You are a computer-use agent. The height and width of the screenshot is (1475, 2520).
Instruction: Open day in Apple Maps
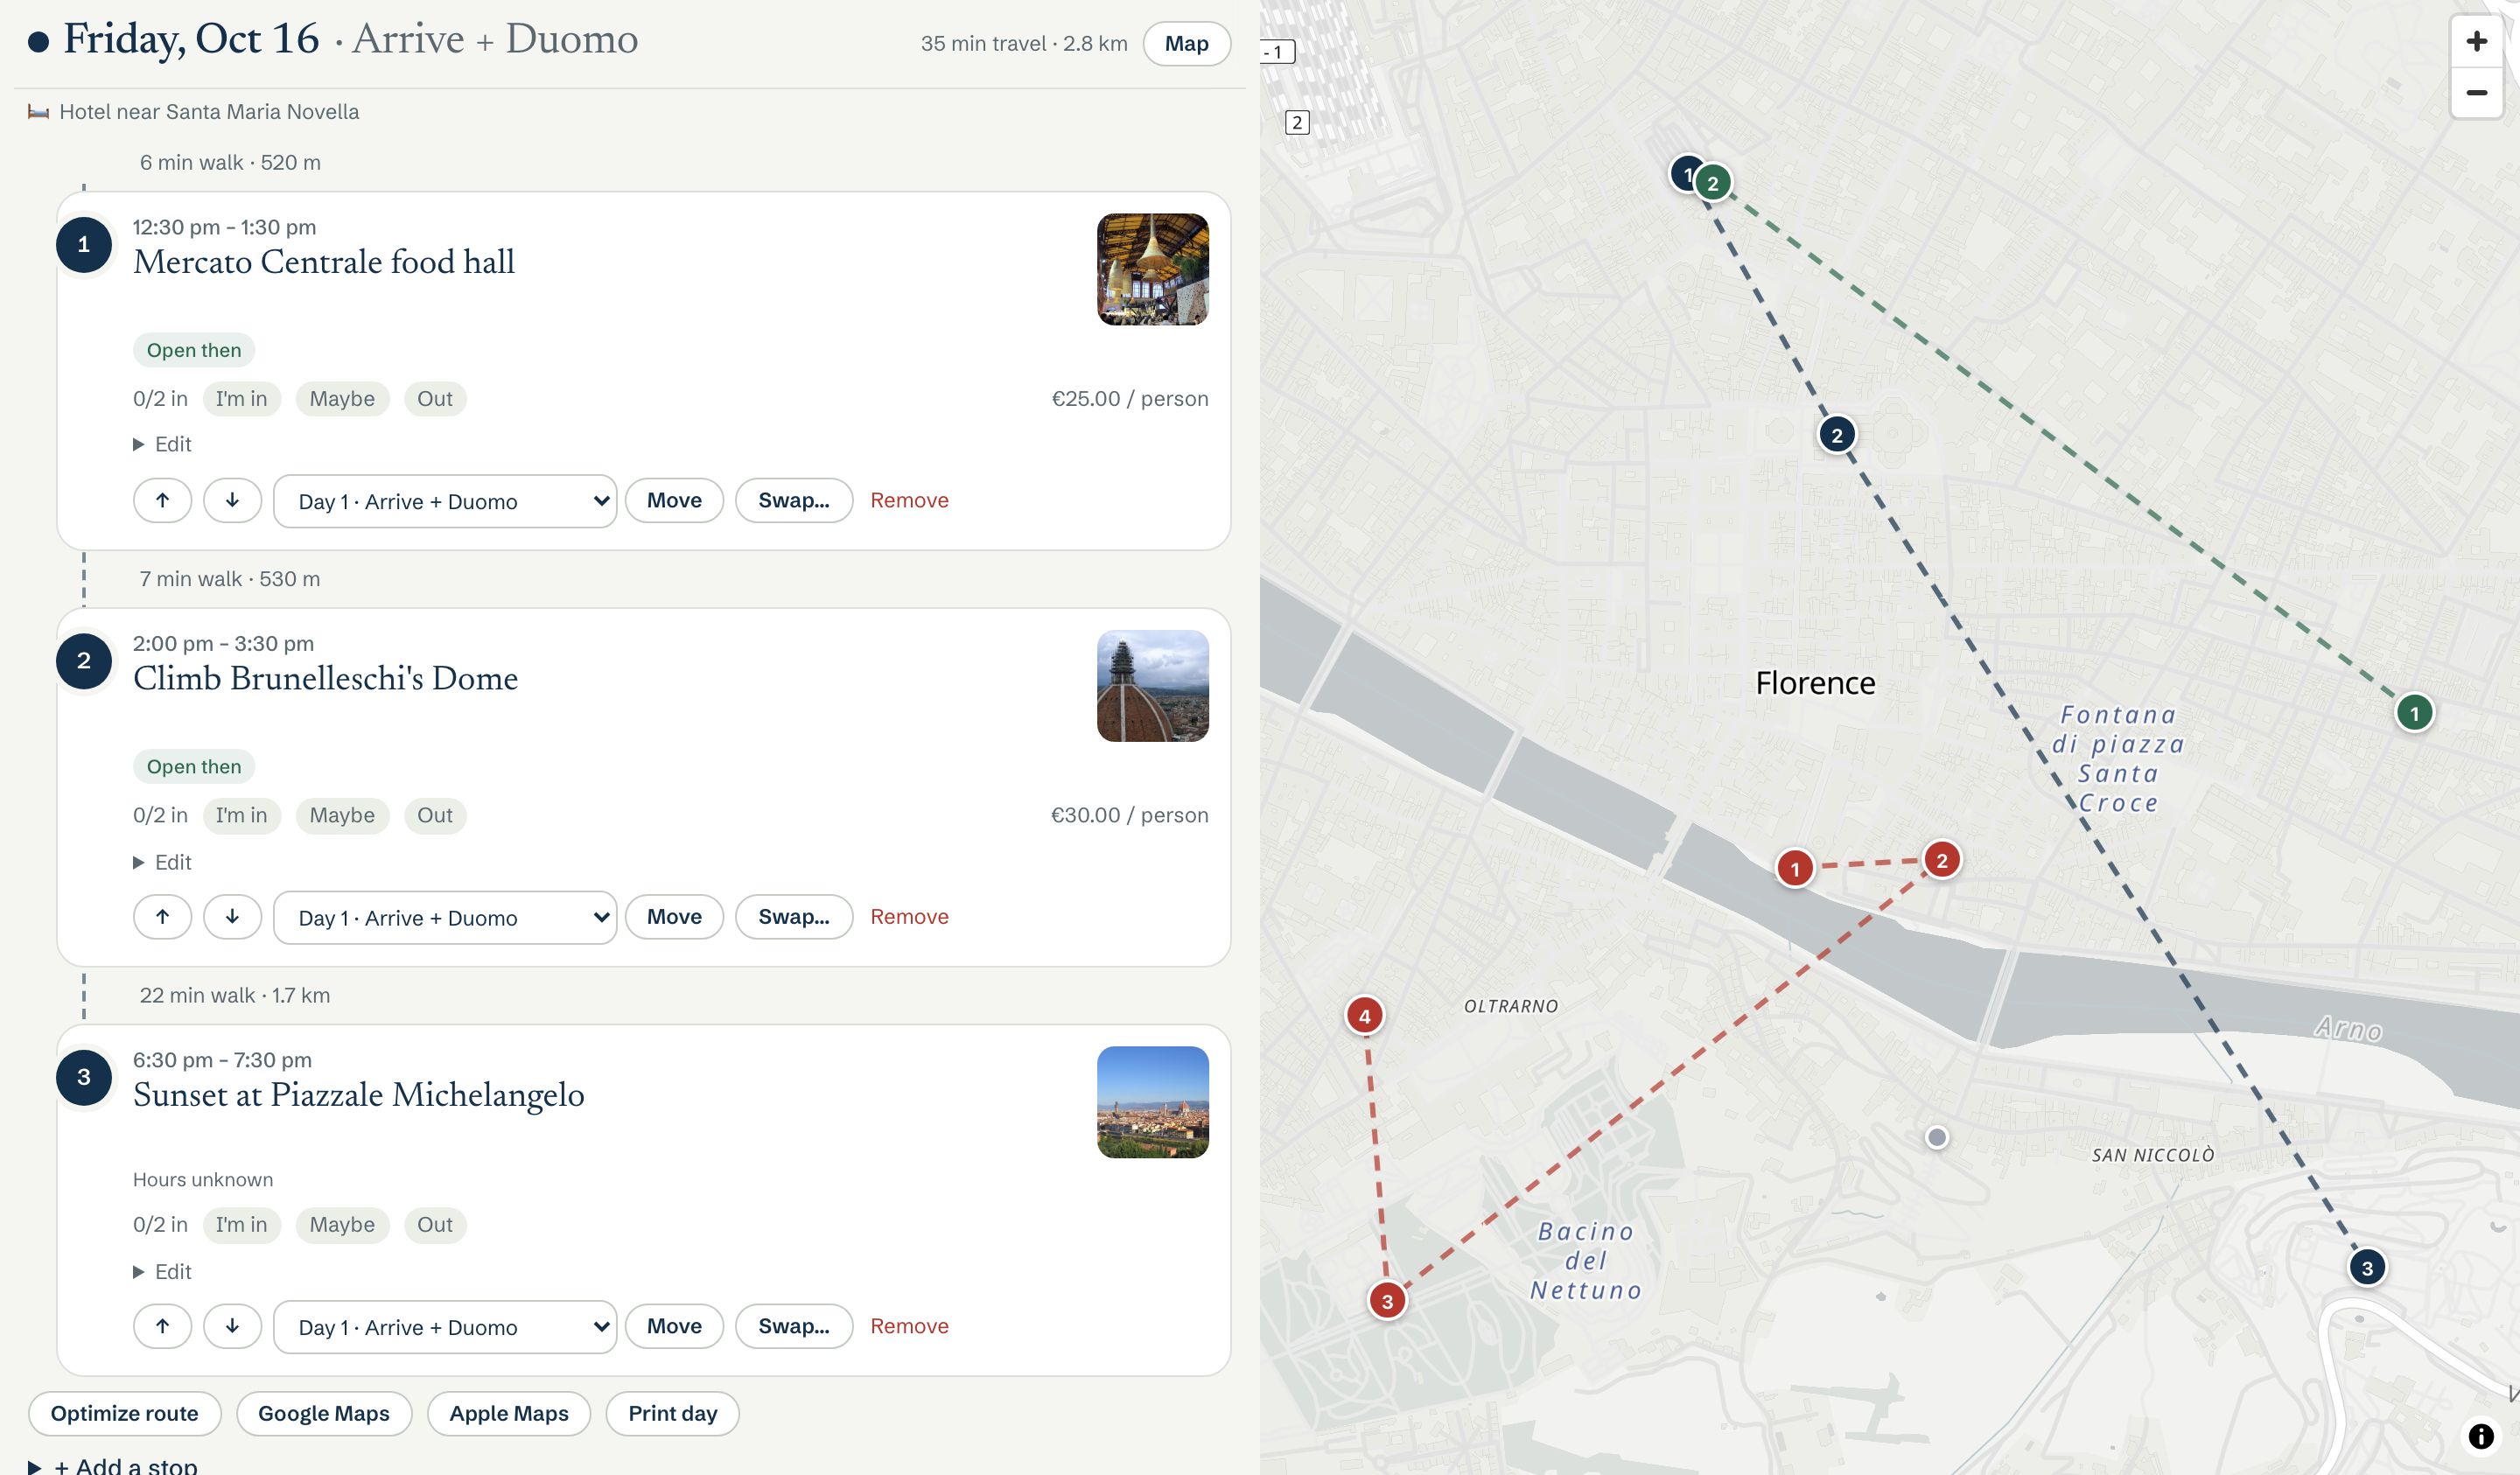[508, 1413]
